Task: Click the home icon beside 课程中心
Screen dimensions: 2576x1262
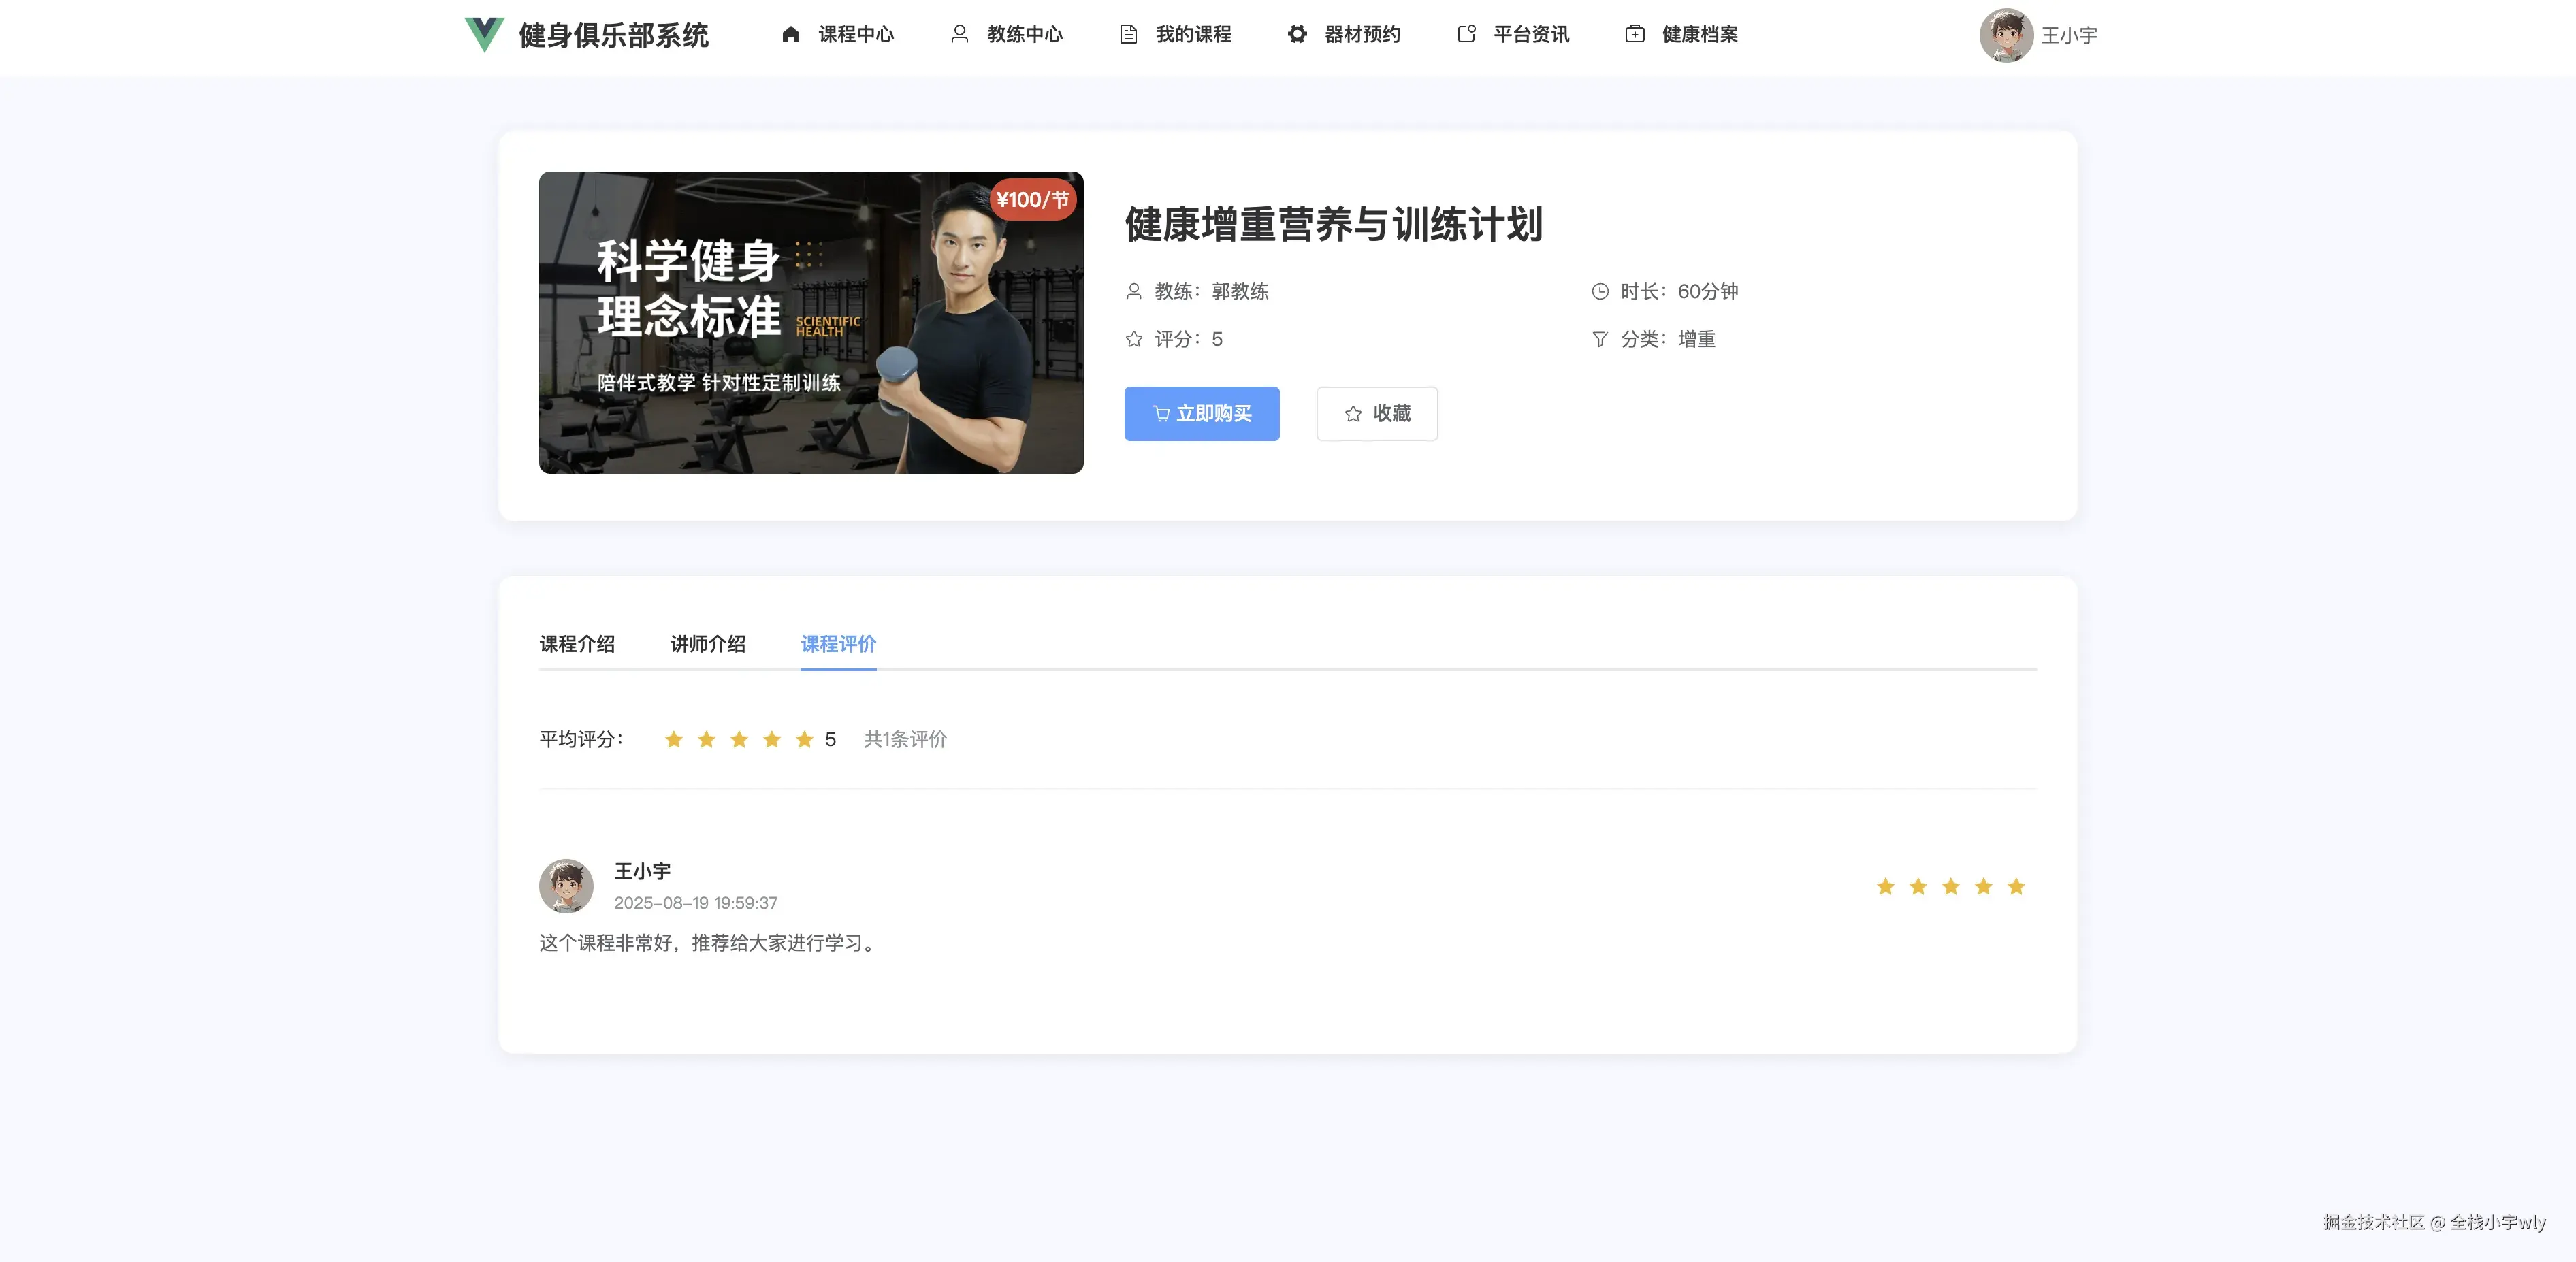Action: pyautogui.click(x=790, y=34)
